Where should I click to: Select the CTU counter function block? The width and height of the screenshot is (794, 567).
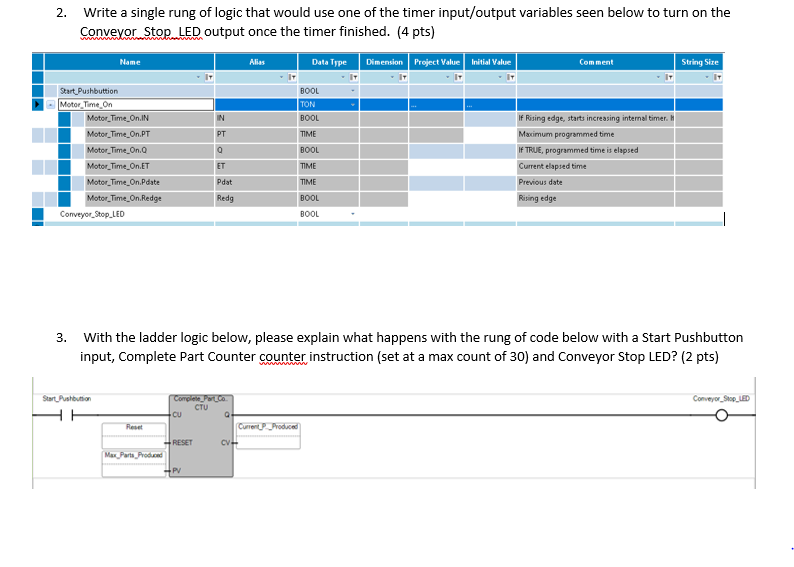coord(201,436)
